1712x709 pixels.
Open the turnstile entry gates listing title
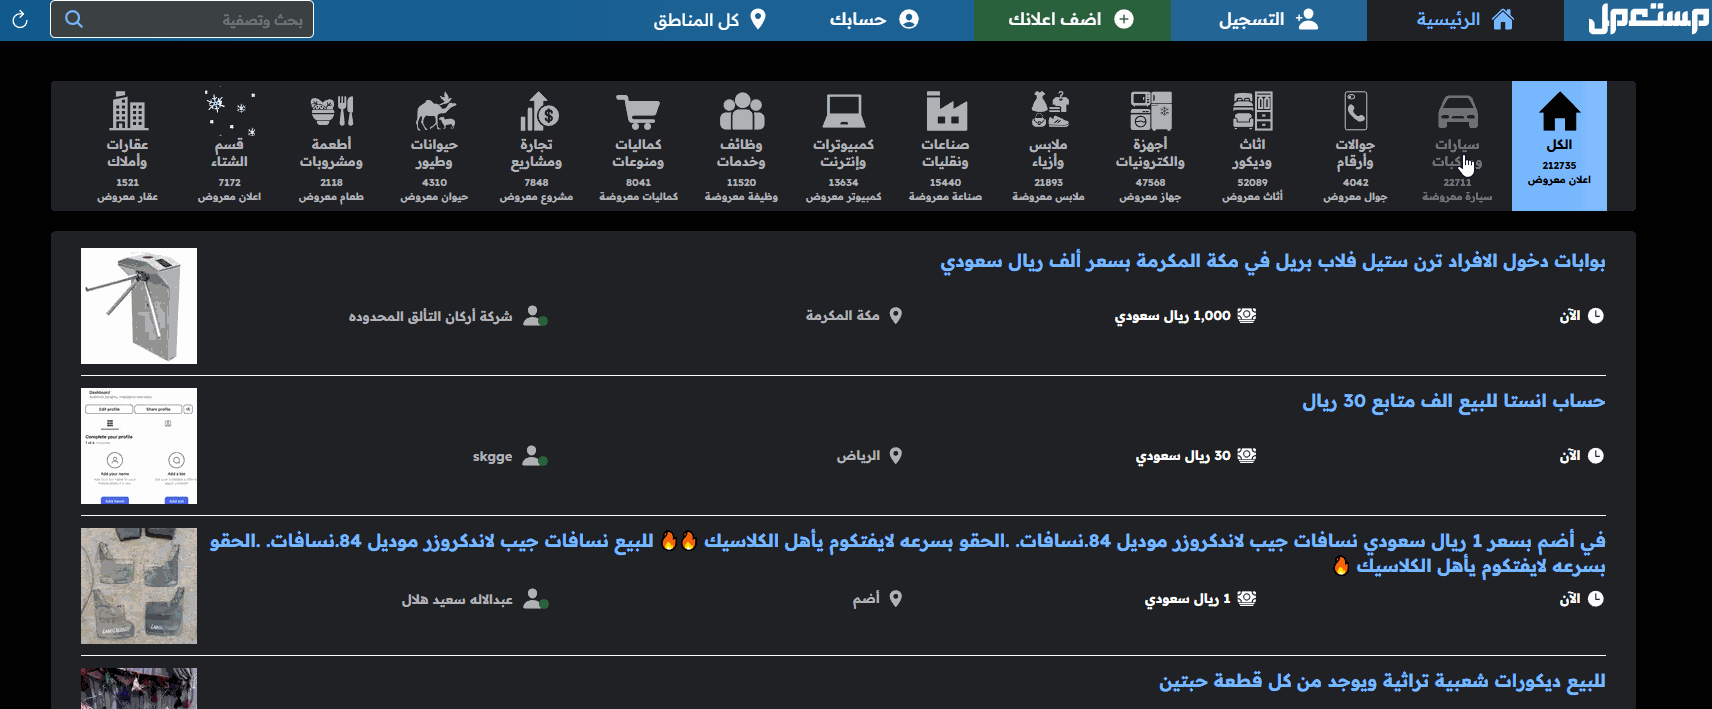coord(1272,262)
